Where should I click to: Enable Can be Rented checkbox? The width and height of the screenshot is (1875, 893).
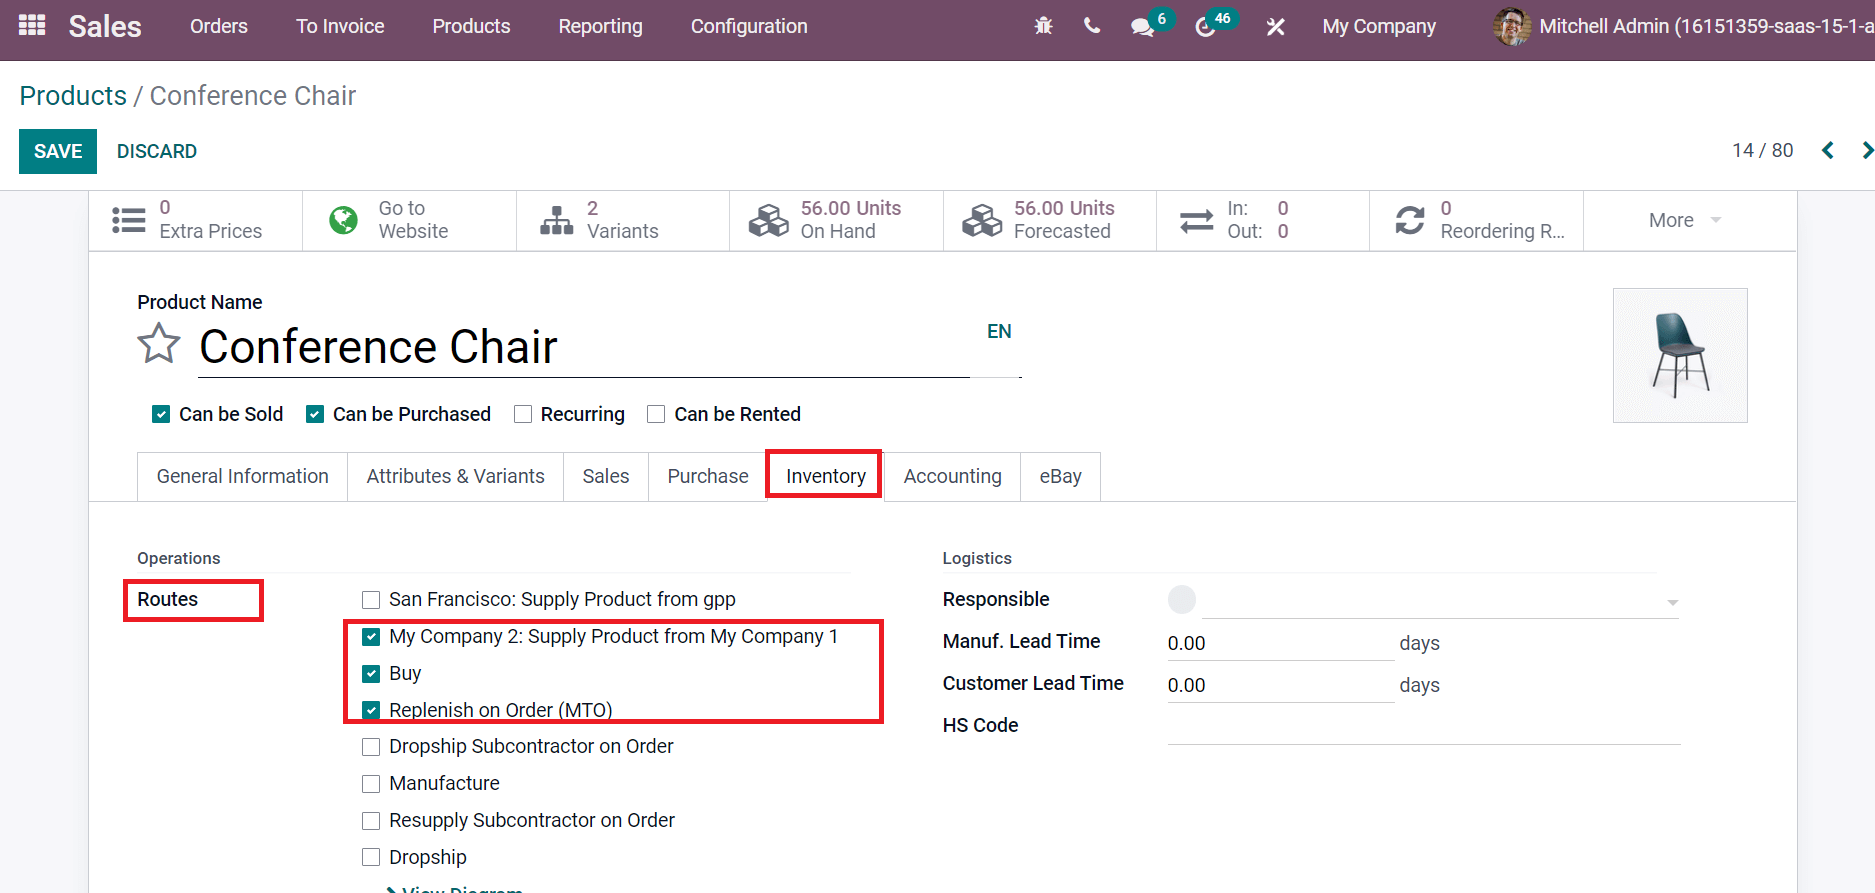pos(656,414)
